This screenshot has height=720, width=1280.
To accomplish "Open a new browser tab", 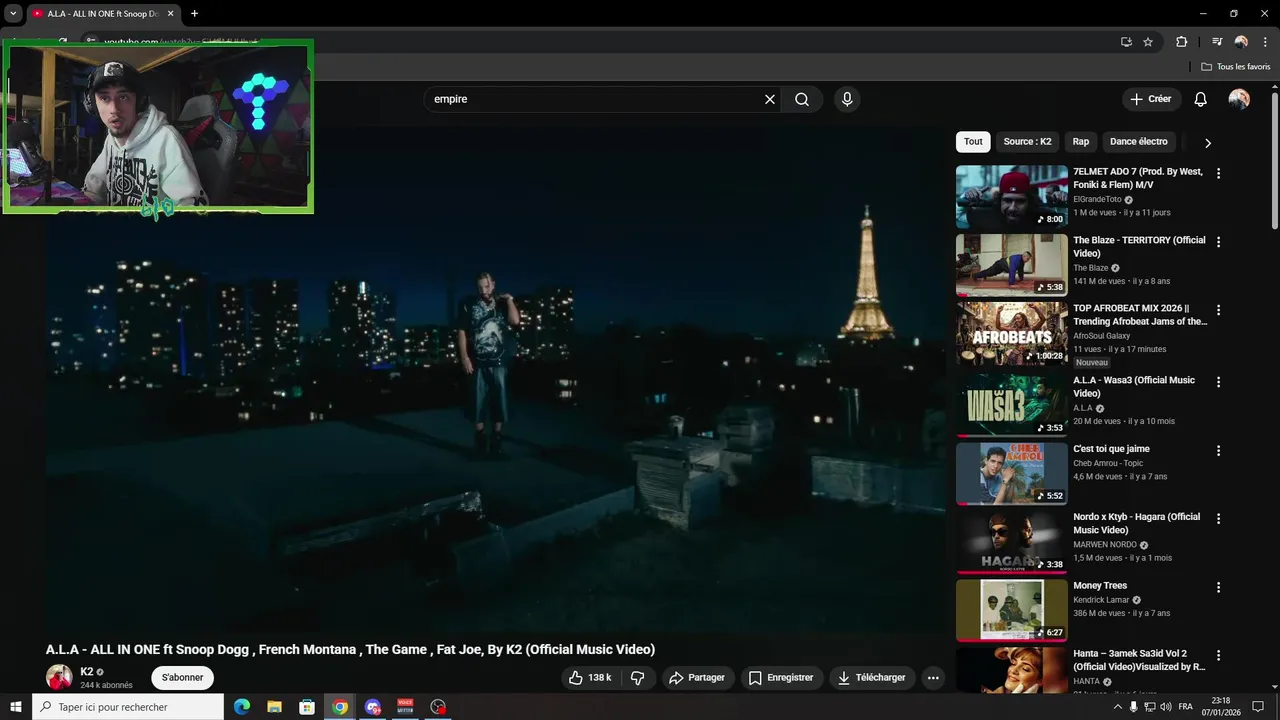I will (x=194, y=14).
